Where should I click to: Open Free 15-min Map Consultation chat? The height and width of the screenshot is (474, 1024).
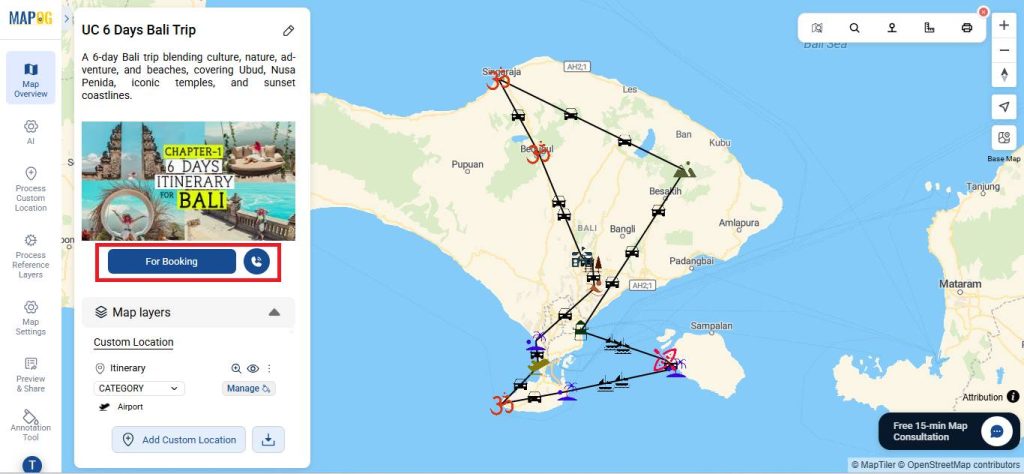(948, 432)
